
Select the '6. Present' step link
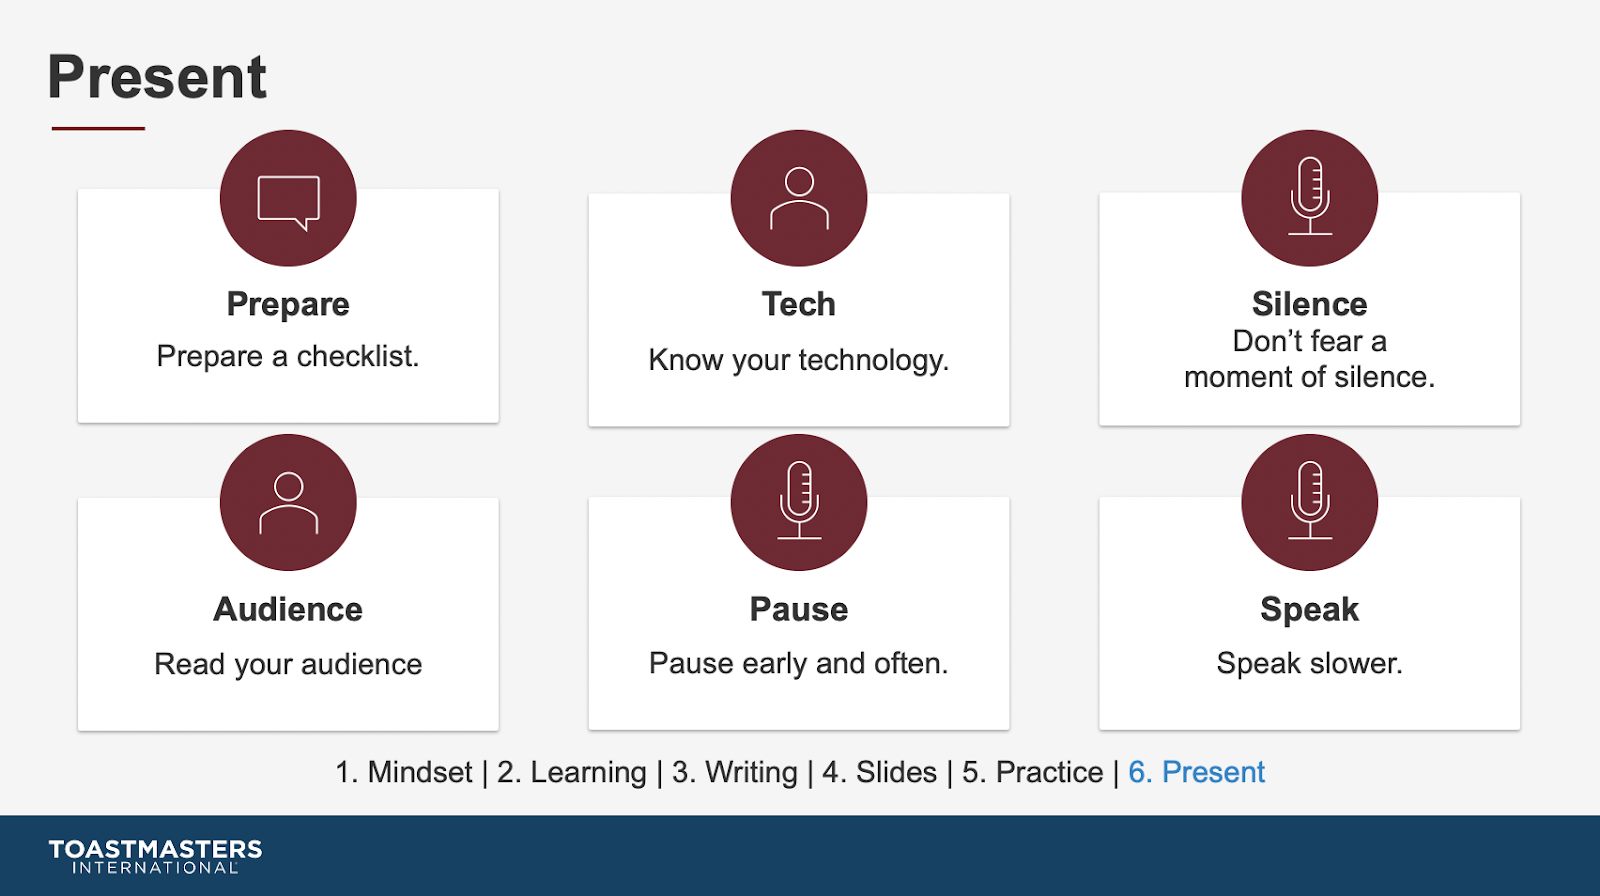[1196, 772]
